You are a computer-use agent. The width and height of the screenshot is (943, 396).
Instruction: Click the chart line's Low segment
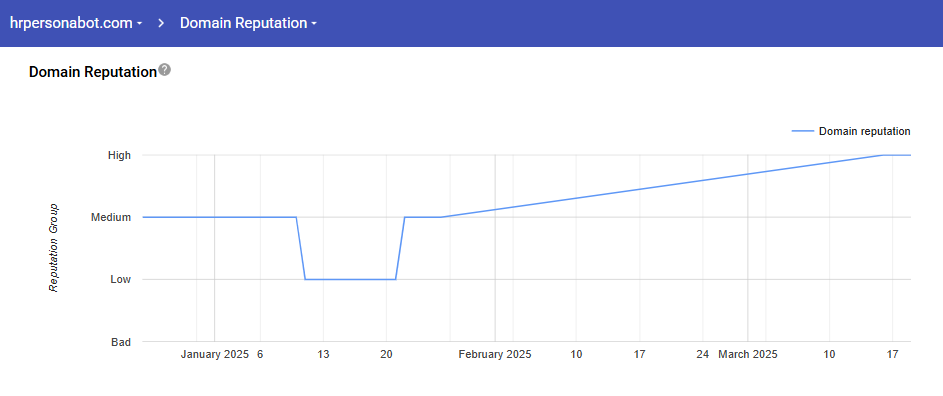tap(350, 279)
